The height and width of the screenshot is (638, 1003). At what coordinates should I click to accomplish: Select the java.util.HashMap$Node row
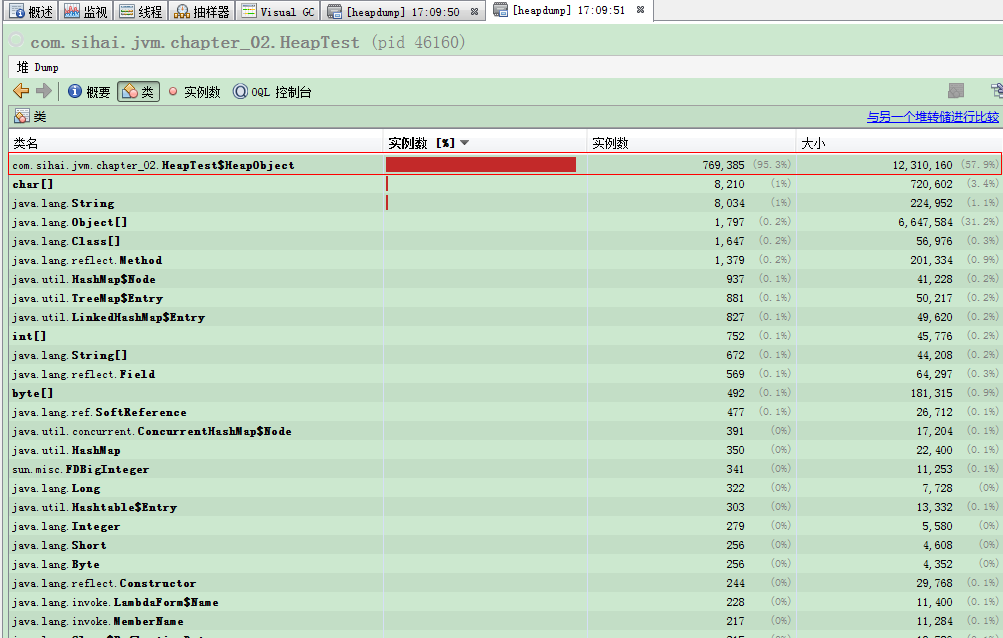(x=505, y=279)
